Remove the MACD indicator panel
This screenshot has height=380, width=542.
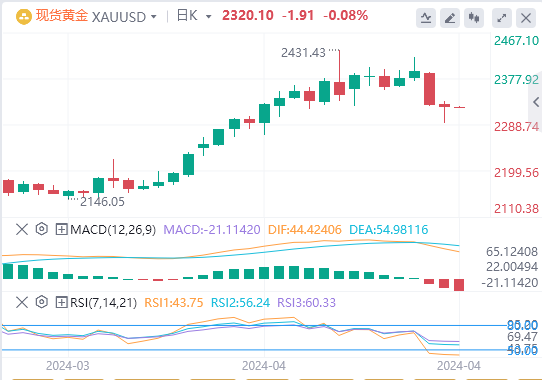[x=22, y=229]
